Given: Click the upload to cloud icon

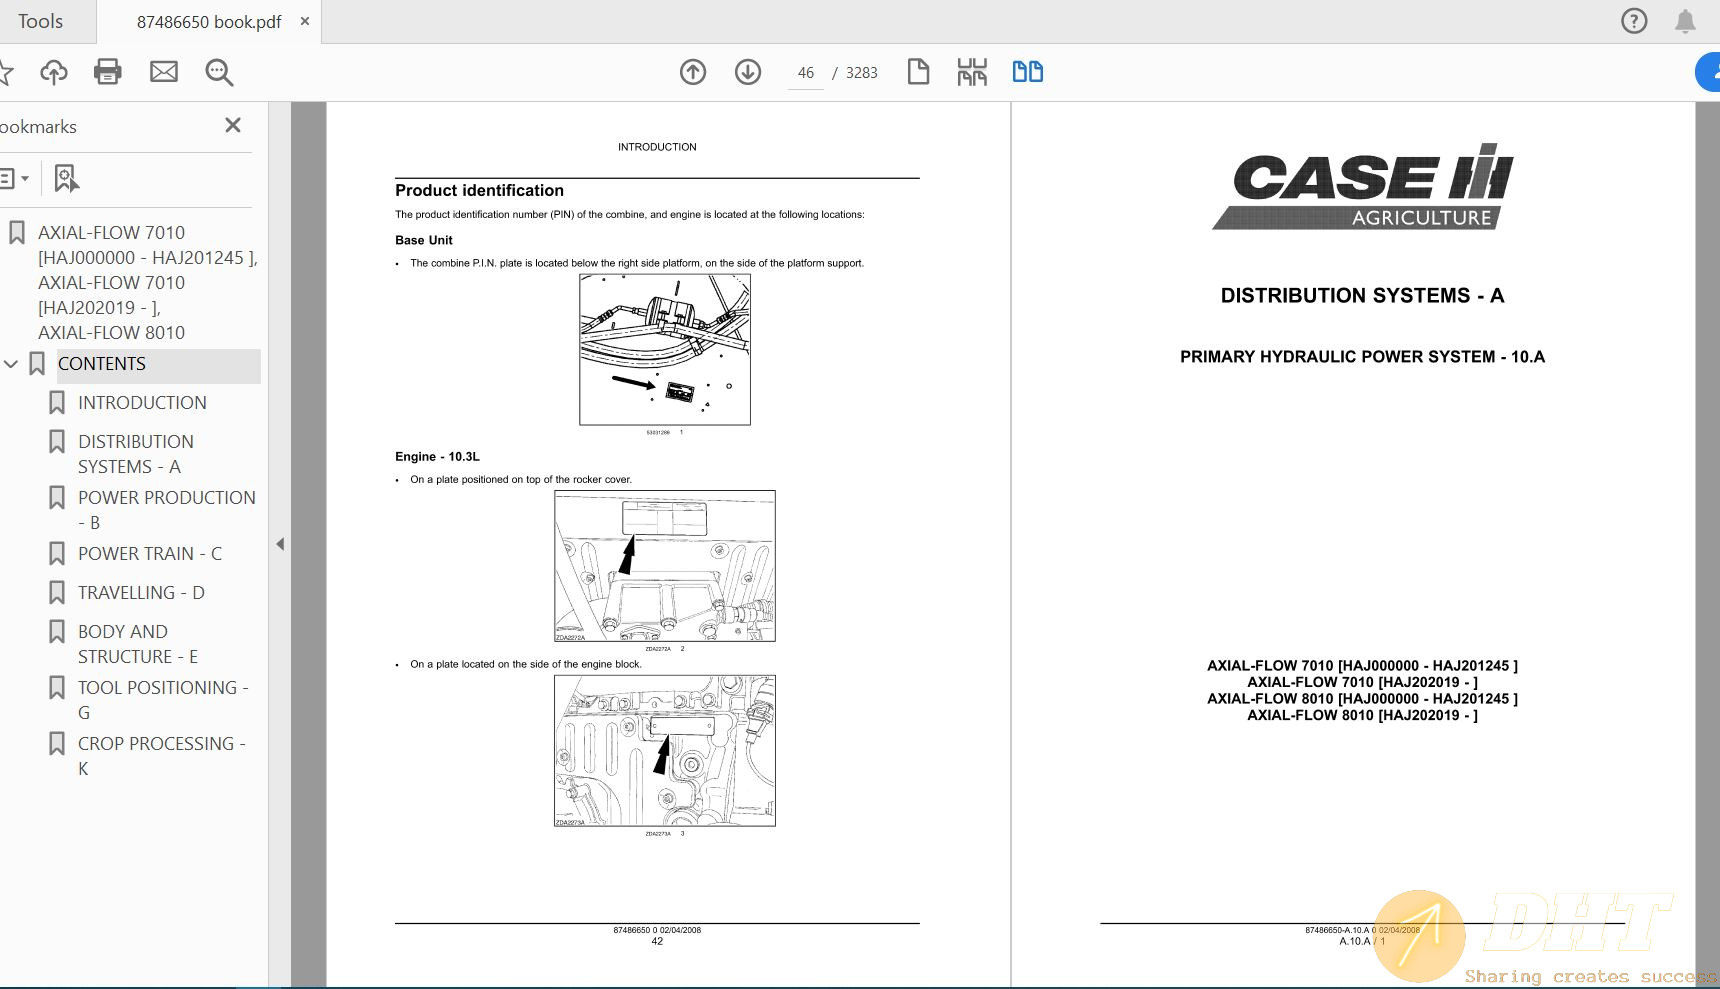Looking at the screenshot, I should click(54, 72).
